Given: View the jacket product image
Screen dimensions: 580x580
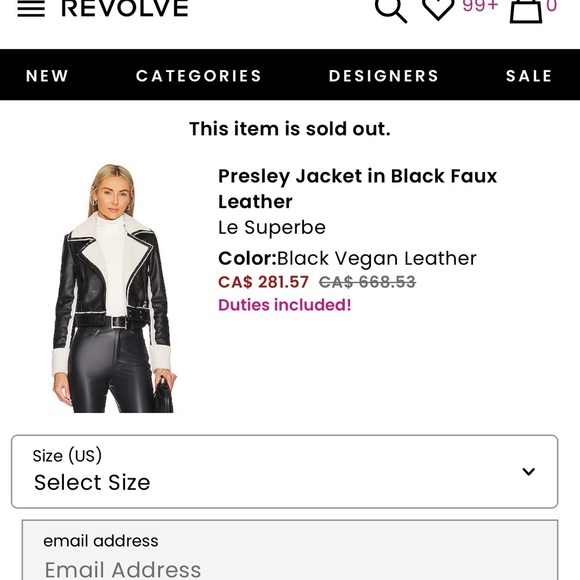Looking at the screenshot, I should [114, 288].
